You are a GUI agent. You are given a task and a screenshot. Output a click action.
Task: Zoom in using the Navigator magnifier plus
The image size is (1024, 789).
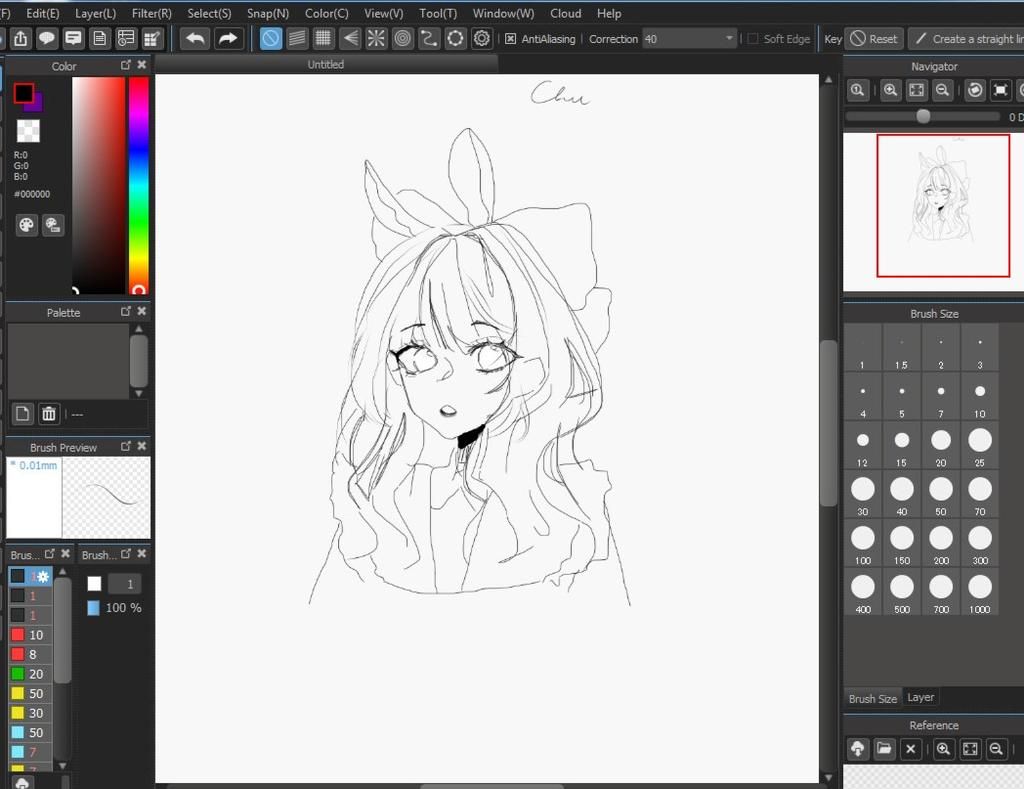coord(890,90)
